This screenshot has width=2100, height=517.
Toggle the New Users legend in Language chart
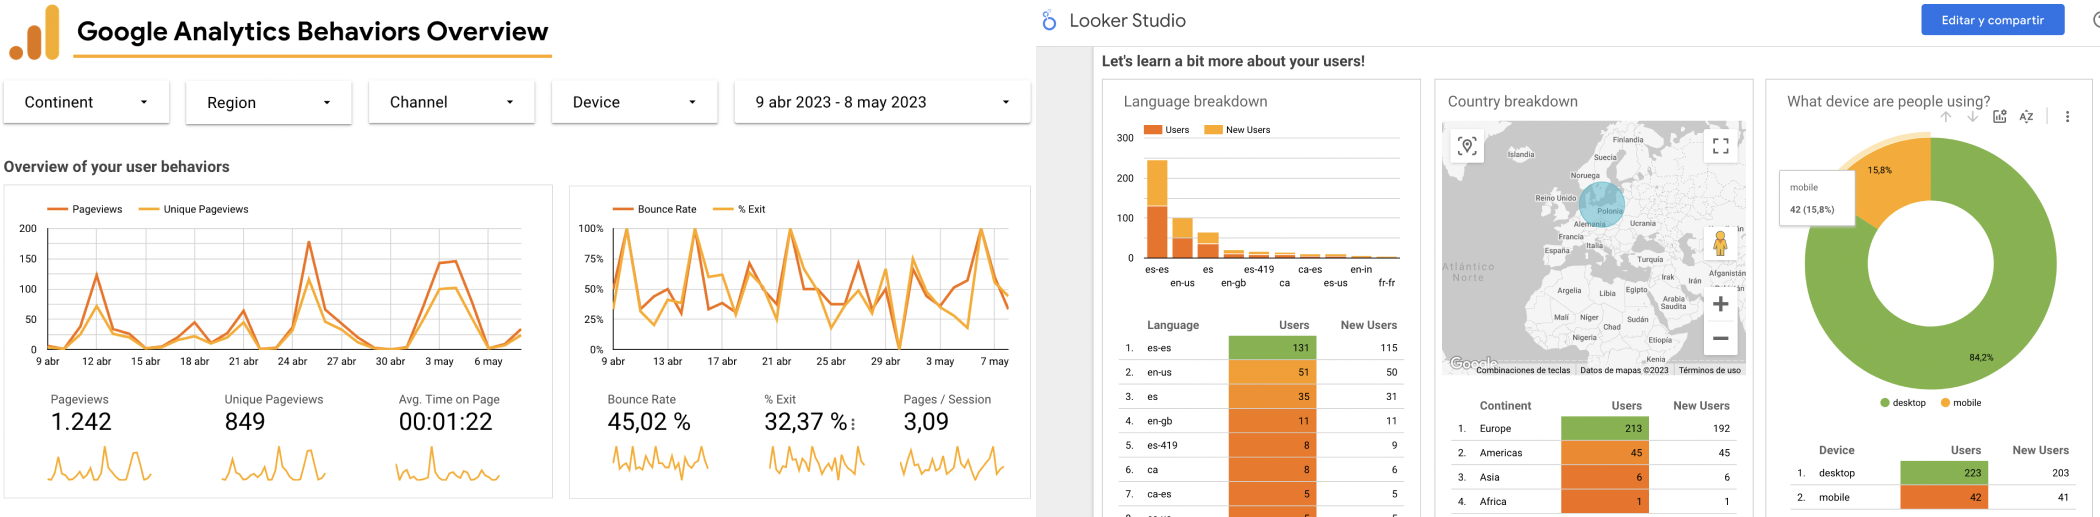pyautogui.click(x=1238, y=130)
